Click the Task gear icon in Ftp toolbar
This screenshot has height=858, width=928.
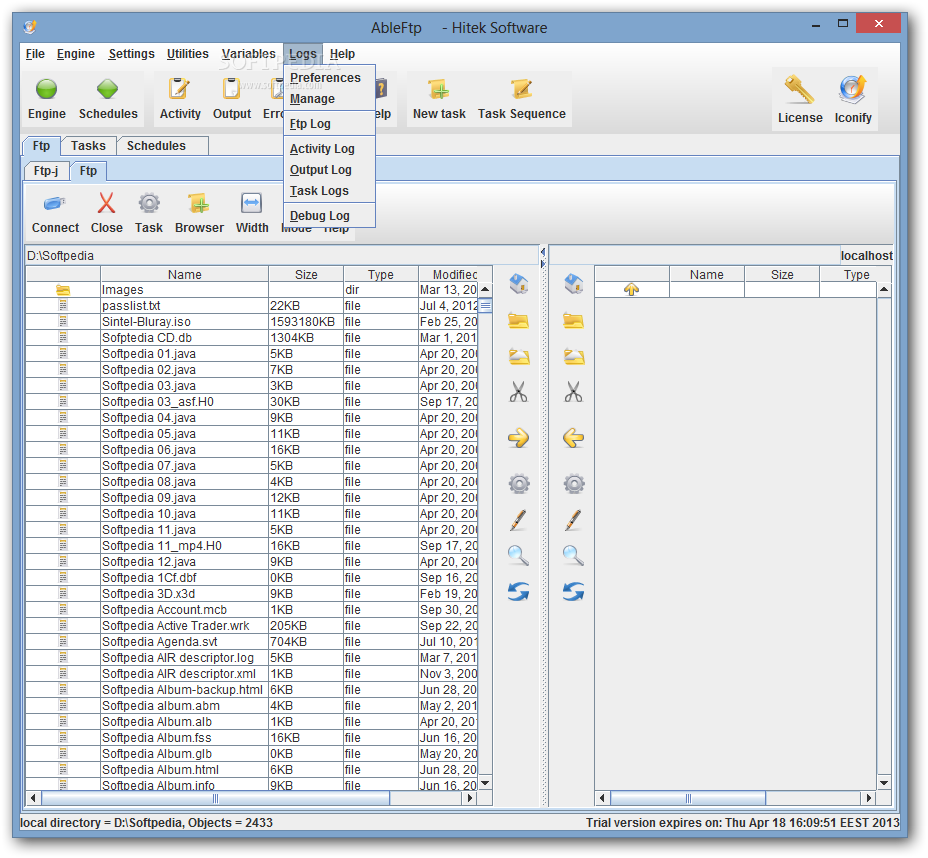(x=149, y=203)
